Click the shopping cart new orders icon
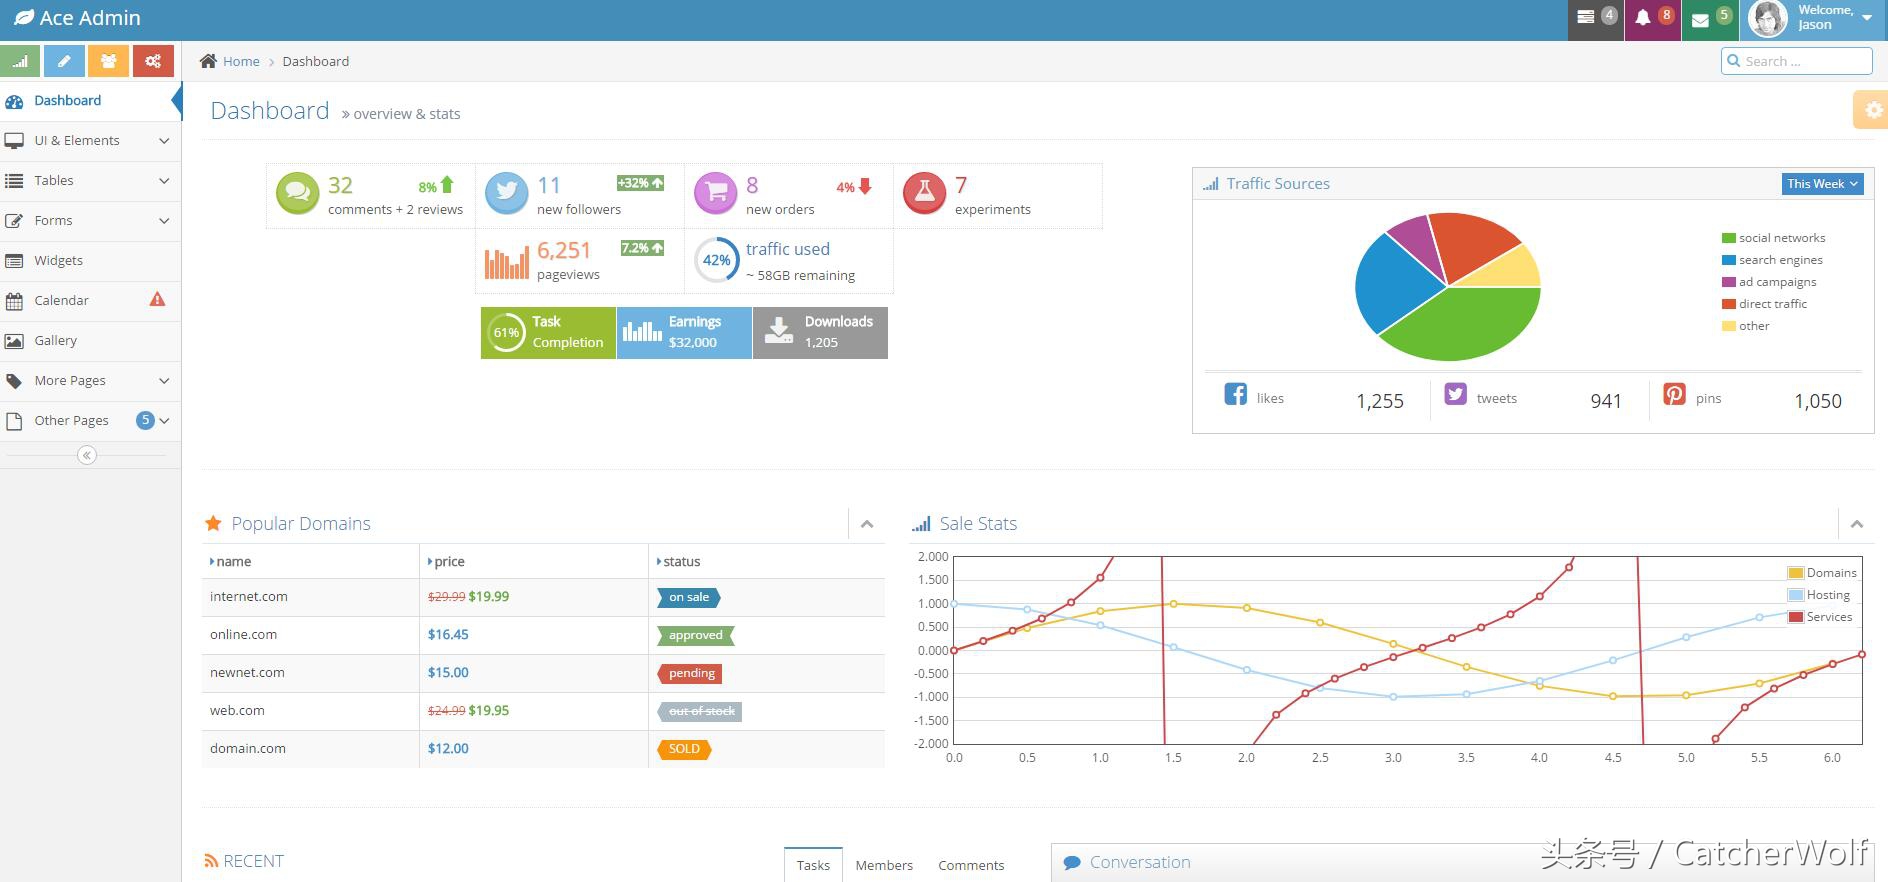Screen dimensions: 1888x882 click(716, 193)
